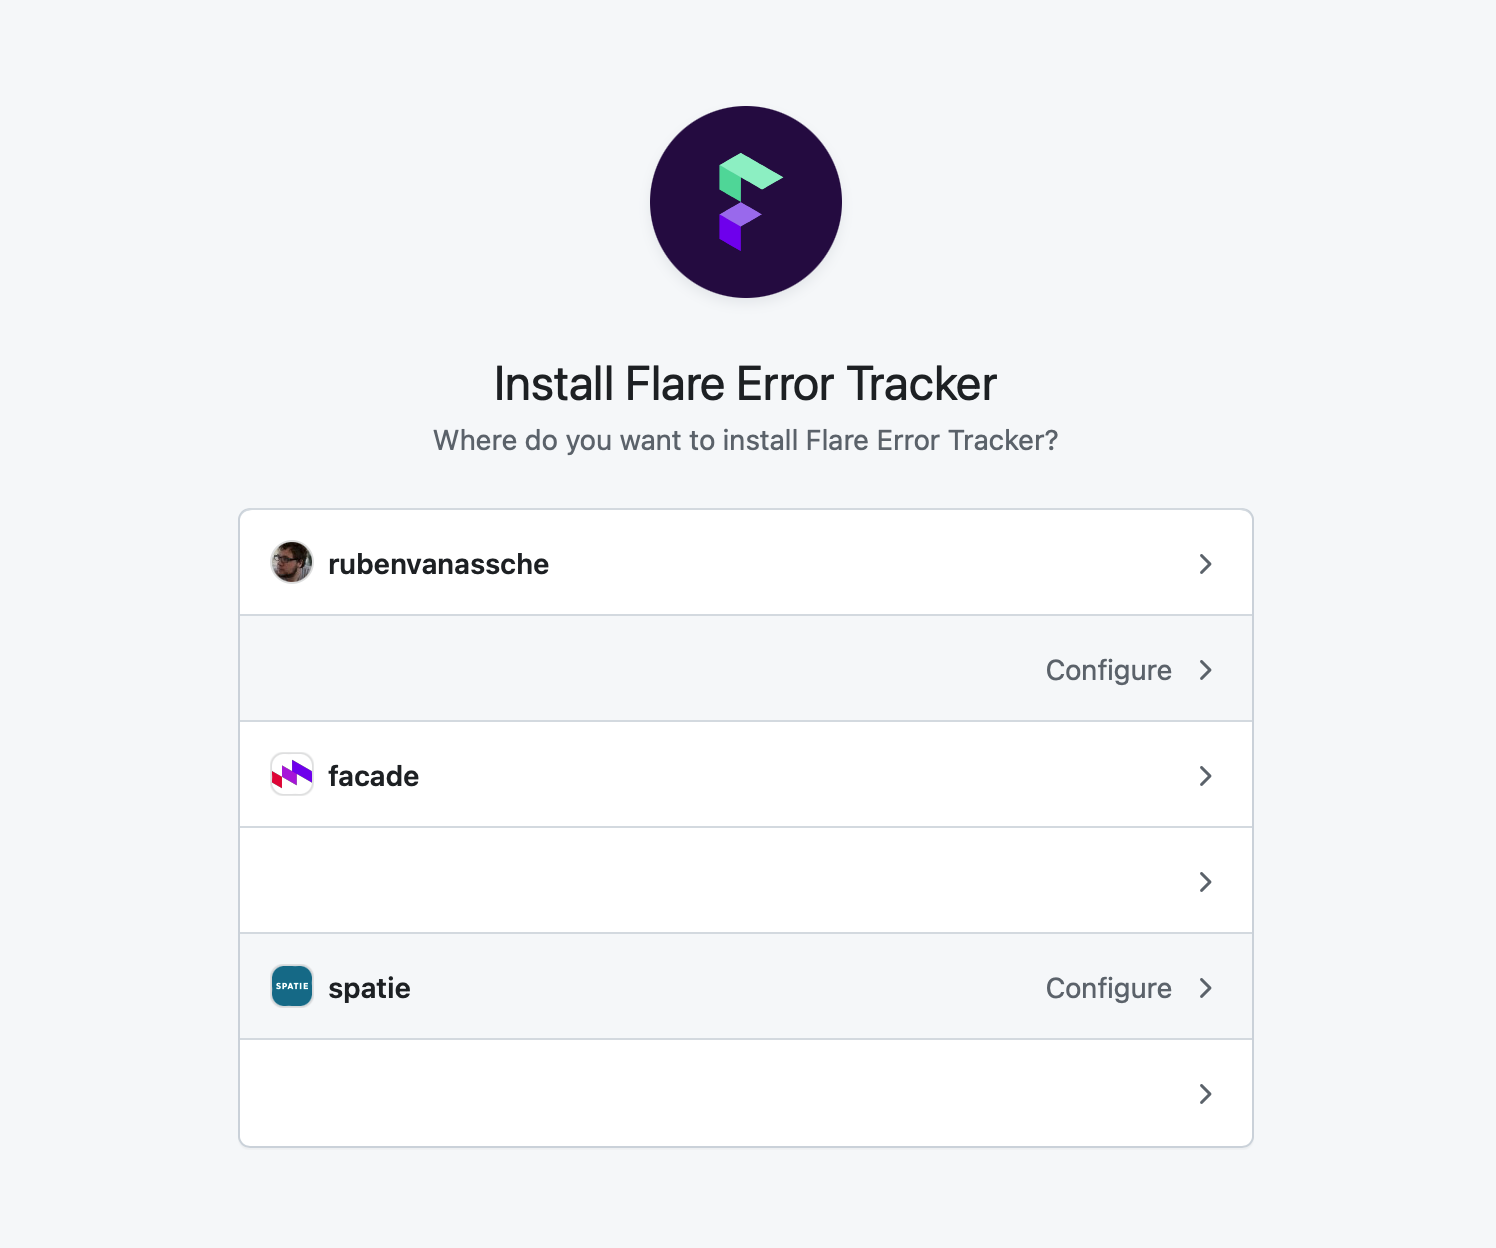Screen dimensions: 1496x1248
Task: Click the name rubenvanassche
Action: point(439,564)
